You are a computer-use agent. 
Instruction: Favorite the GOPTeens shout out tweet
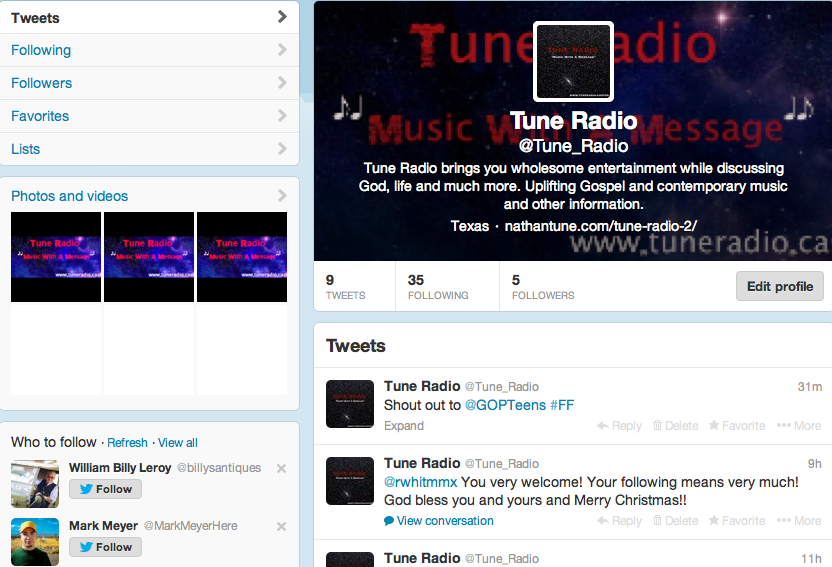737,426
